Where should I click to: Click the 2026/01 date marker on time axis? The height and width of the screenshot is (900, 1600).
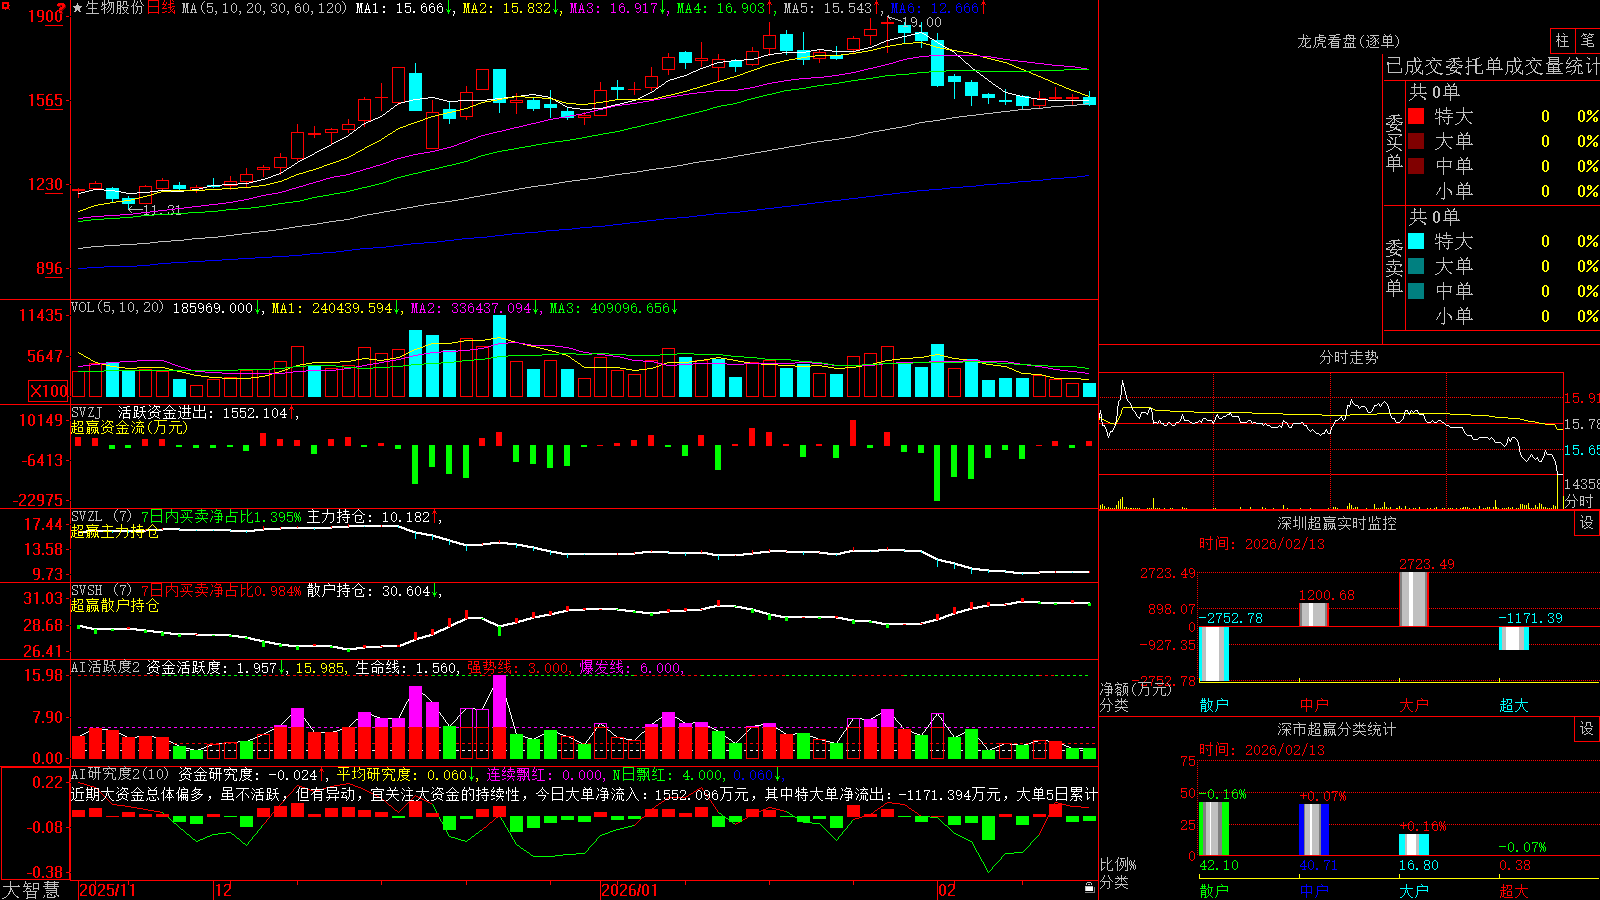click(630, 890)
